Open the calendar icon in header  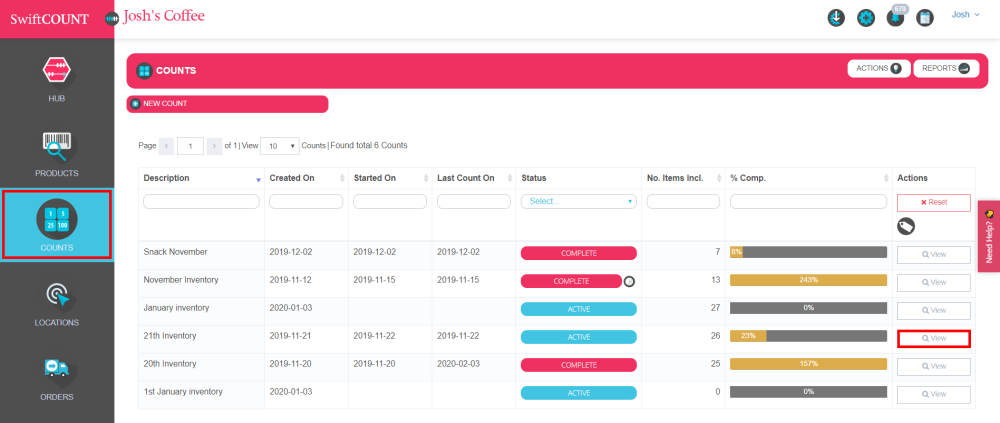[925, 18]
